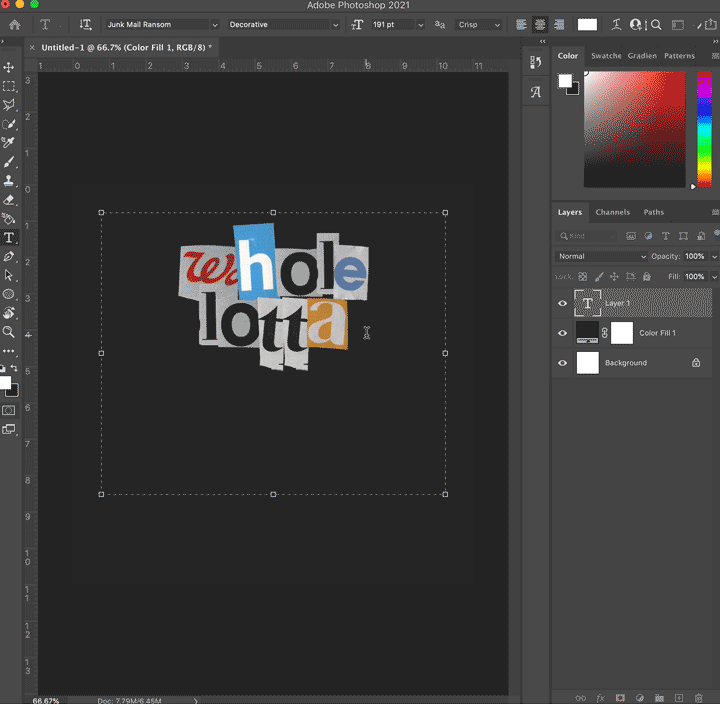Screen dimensions: 720x704
Task: Select the Untitled-1 document tab
Action: (126, 47)
